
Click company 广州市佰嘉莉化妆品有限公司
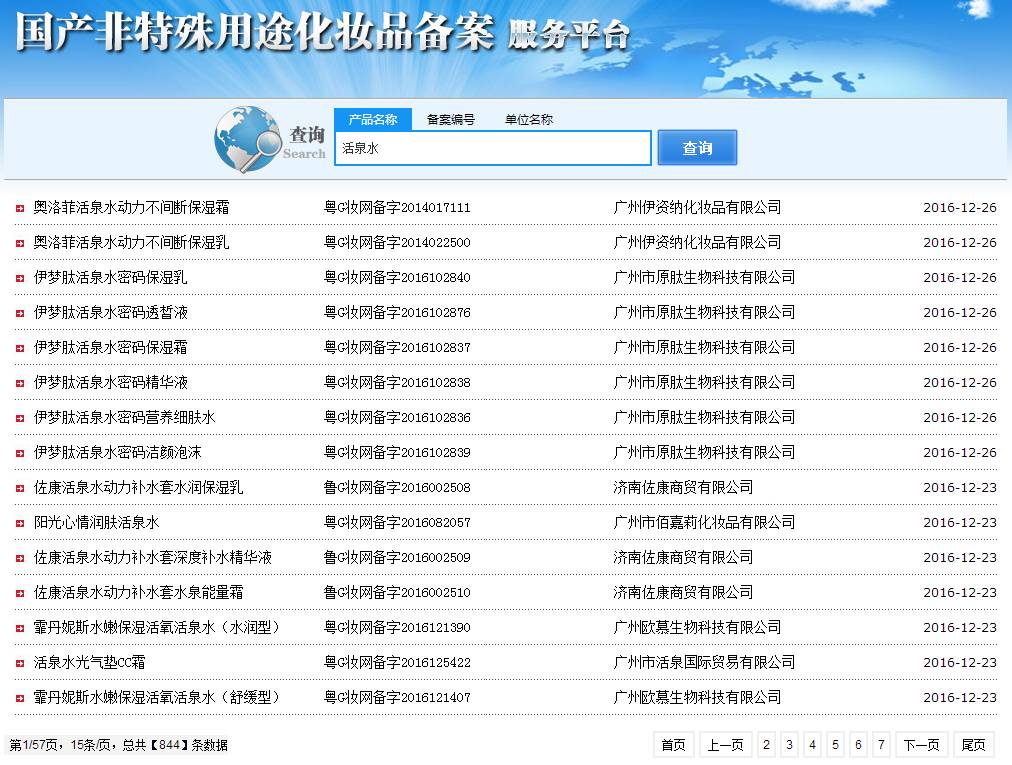coord(704,522)
